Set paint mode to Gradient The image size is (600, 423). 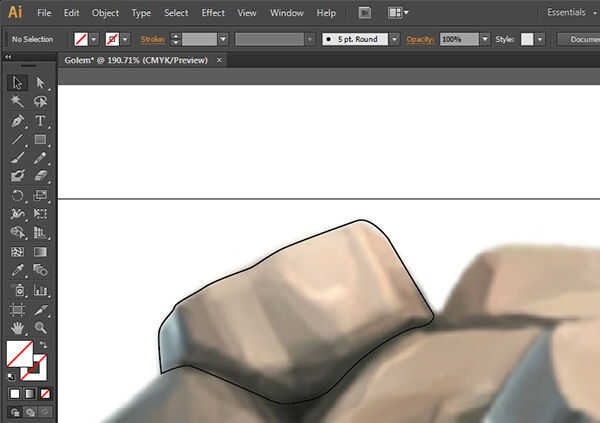(x=30, y=394)
